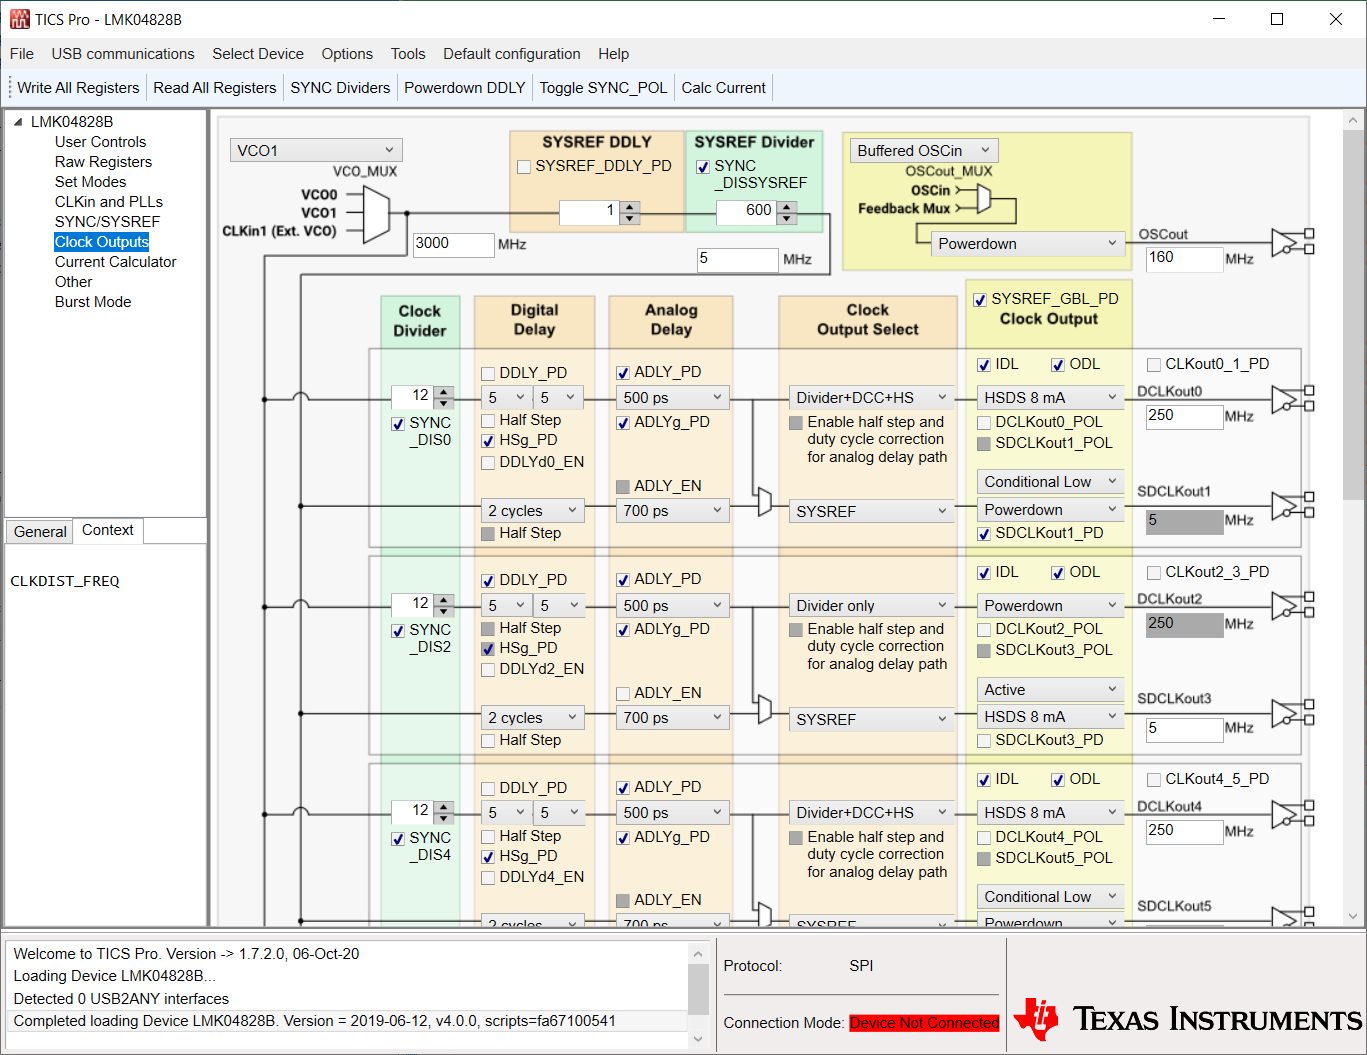Open the VCO_MUX dropdown showing VCO1
The height and width of the screenshot is (1055, 1367).
coord(316,149)
